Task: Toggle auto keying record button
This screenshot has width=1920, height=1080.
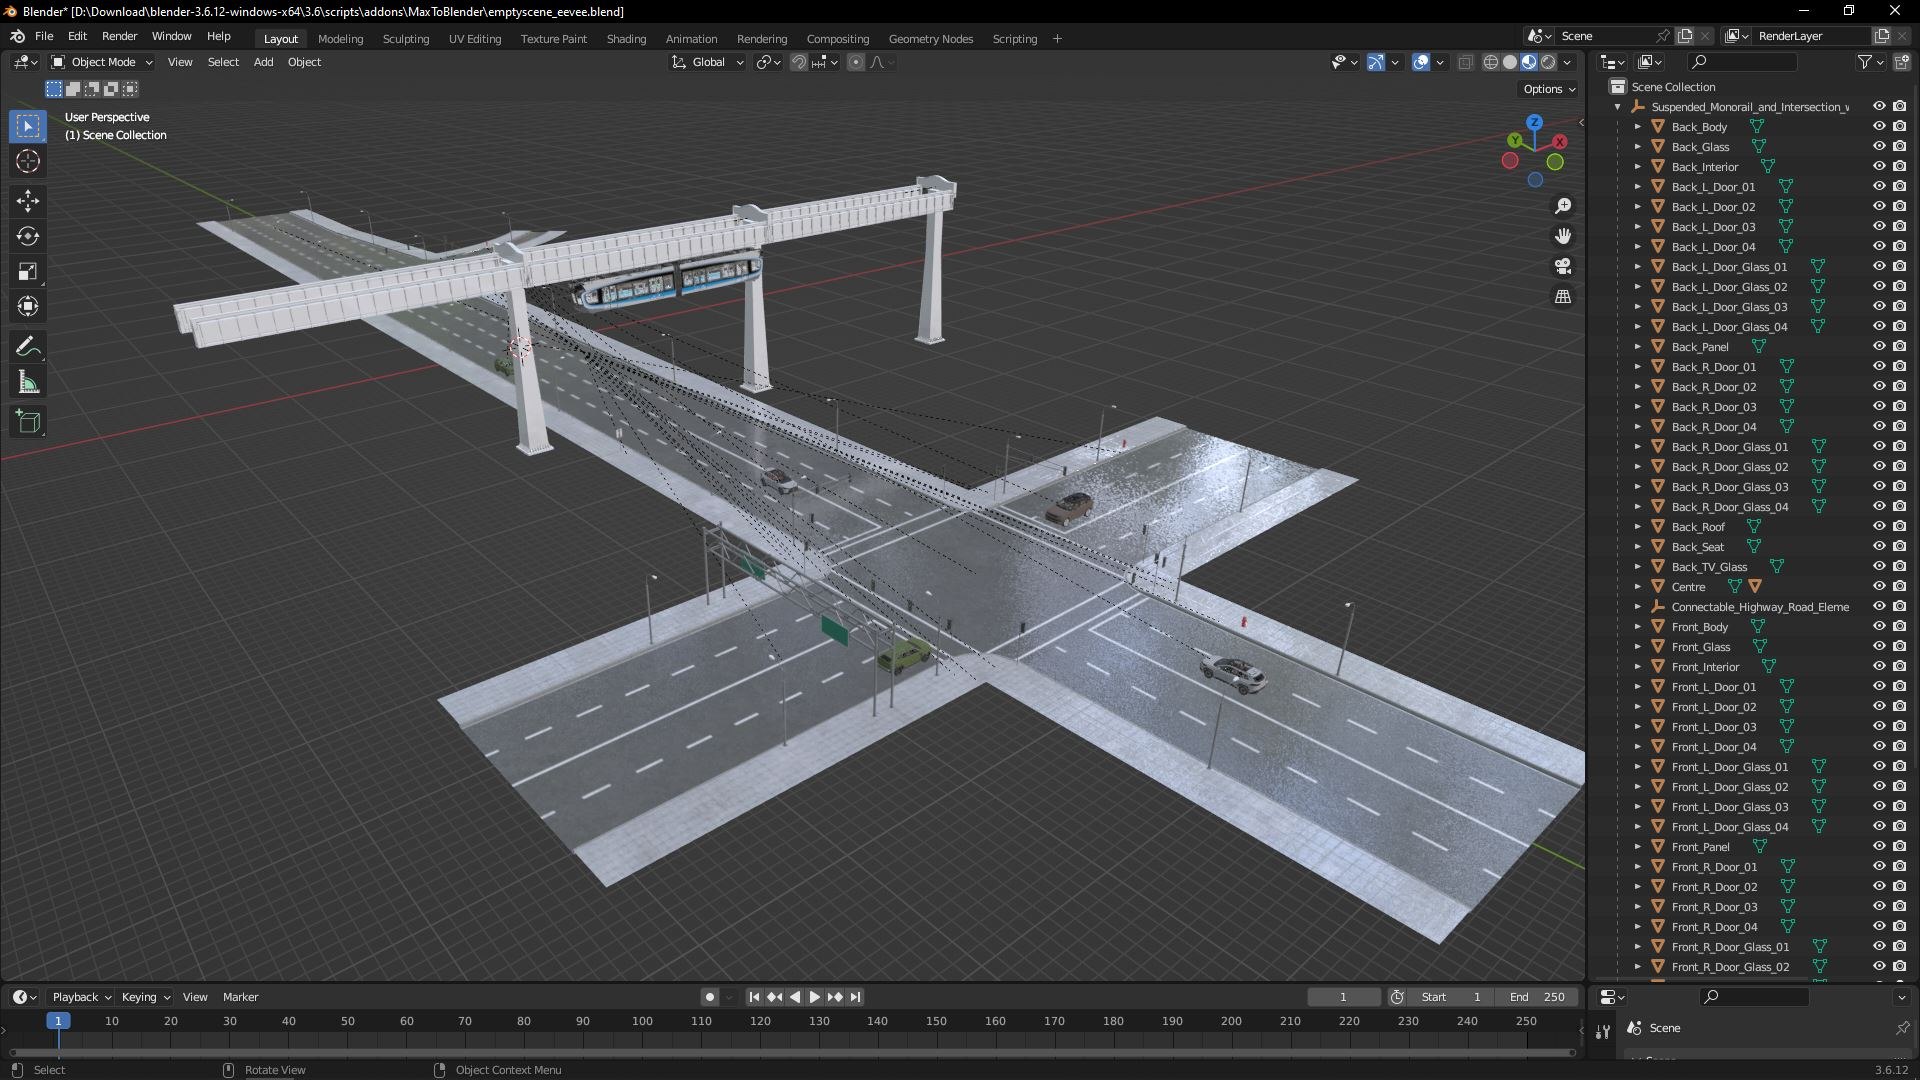Action: pos(709,997)
